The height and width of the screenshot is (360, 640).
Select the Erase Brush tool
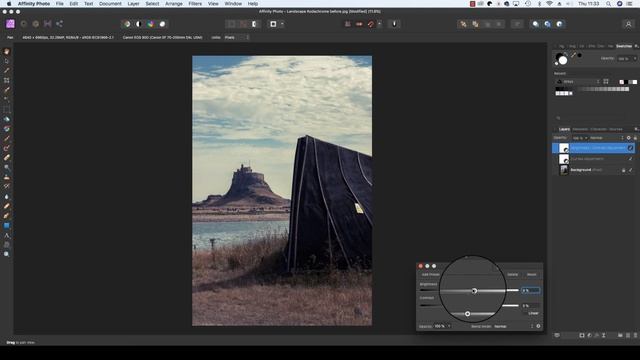click(x=7, y=158)
